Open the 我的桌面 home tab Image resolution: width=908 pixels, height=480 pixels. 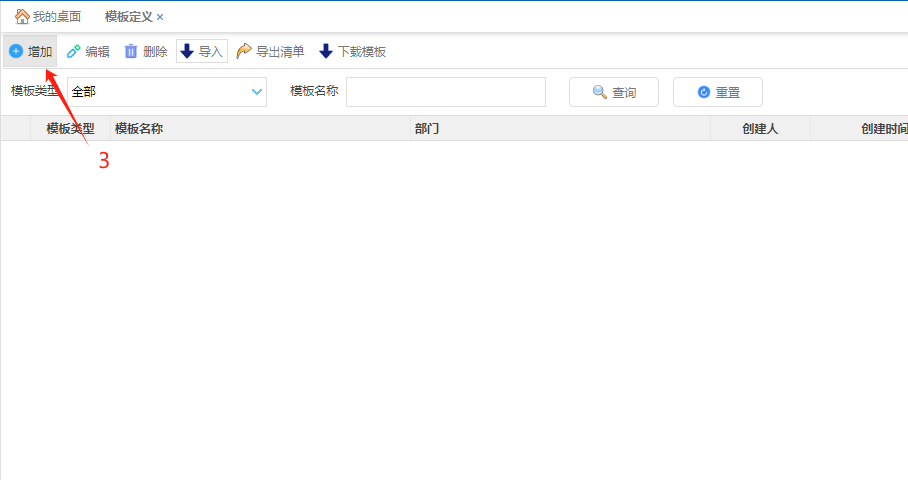[48, 17]
